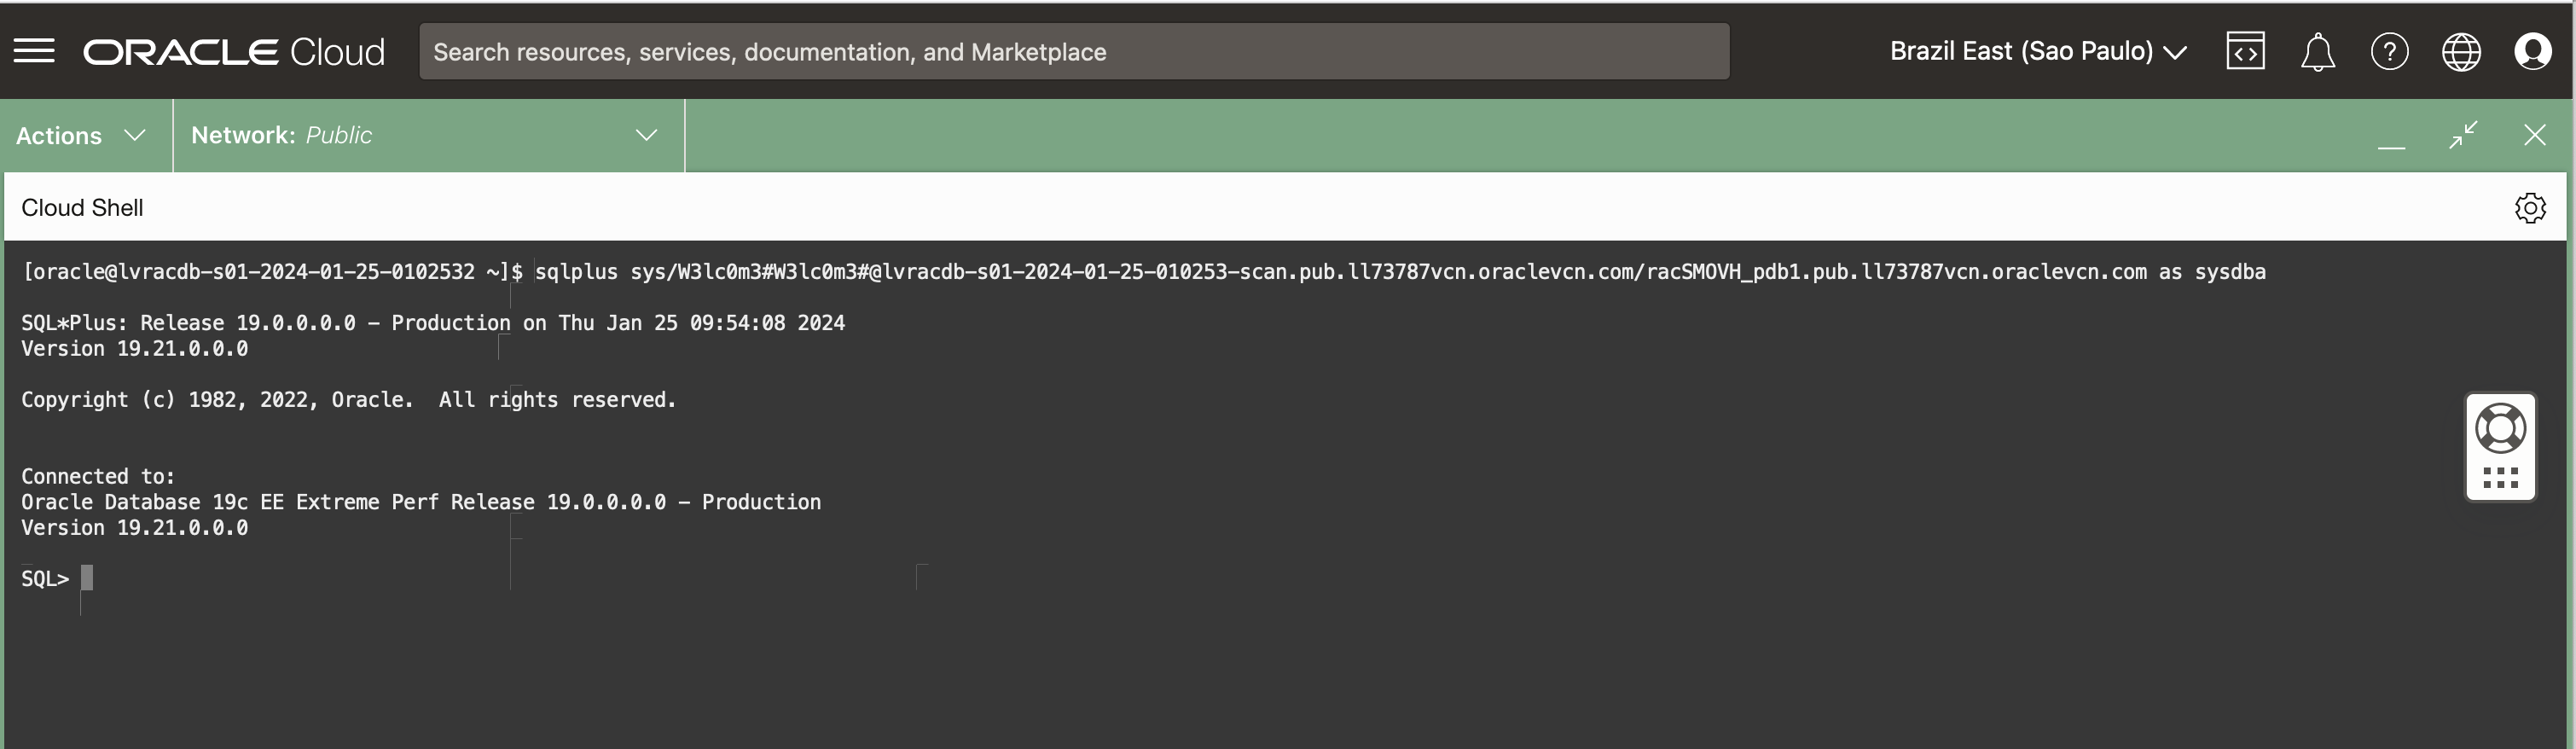
Task: Open the hamburger navigation menu
Action: pos(34,51)
